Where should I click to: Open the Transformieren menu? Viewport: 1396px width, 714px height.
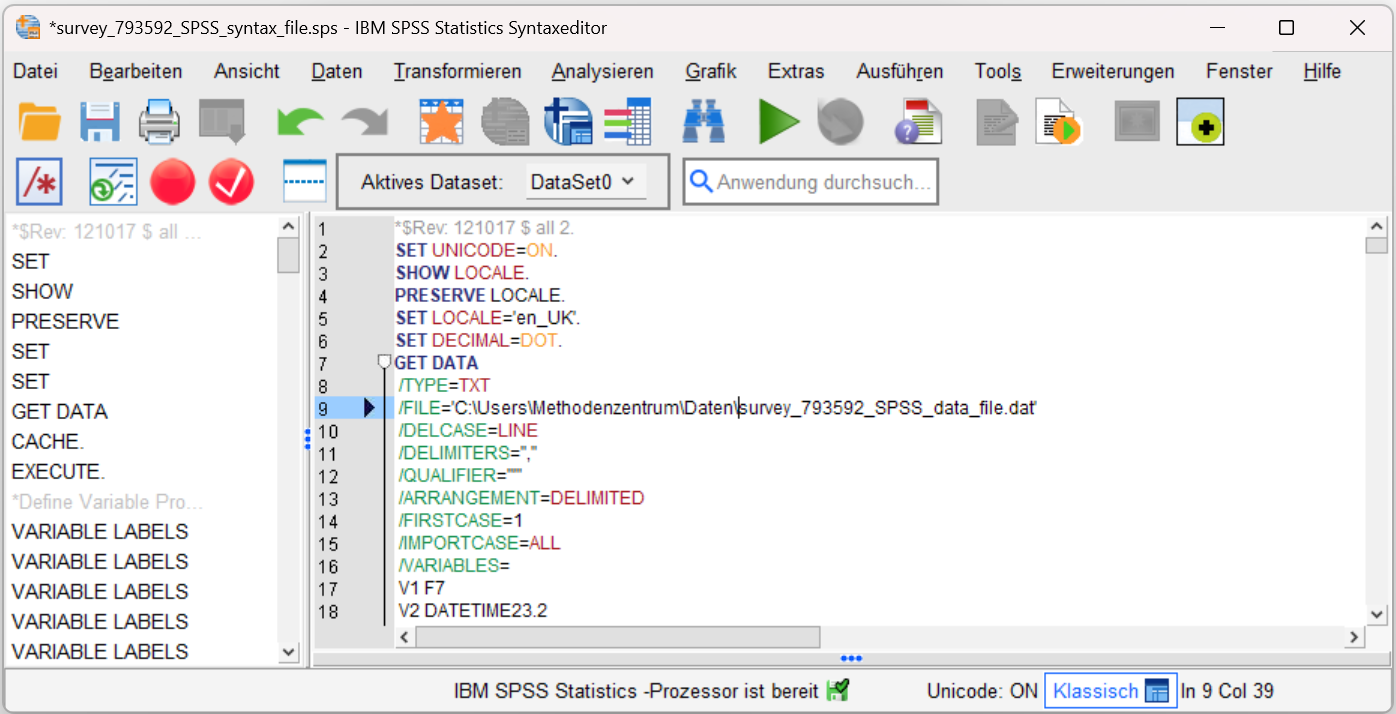pyautogui.click(x=457, y=71)
